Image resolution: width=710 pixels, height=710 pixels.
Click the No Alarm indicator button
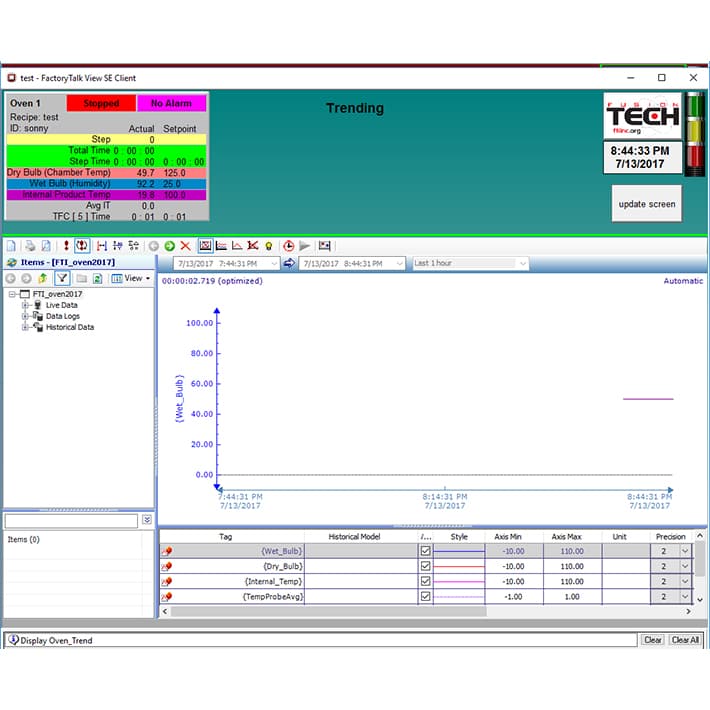click(x=172, y=103)
